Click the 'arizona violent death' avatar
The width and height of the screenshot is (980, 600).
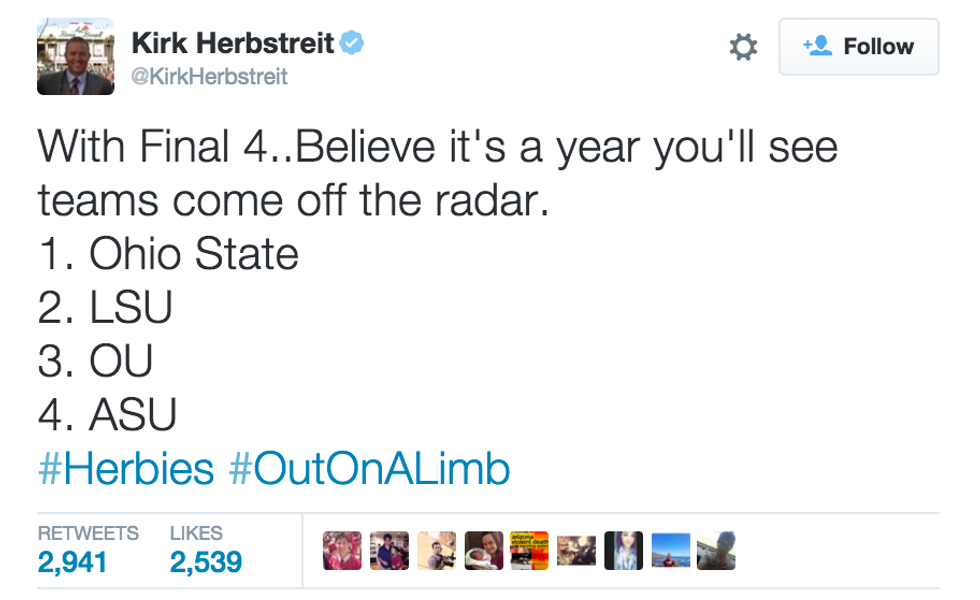pos(530,550)
